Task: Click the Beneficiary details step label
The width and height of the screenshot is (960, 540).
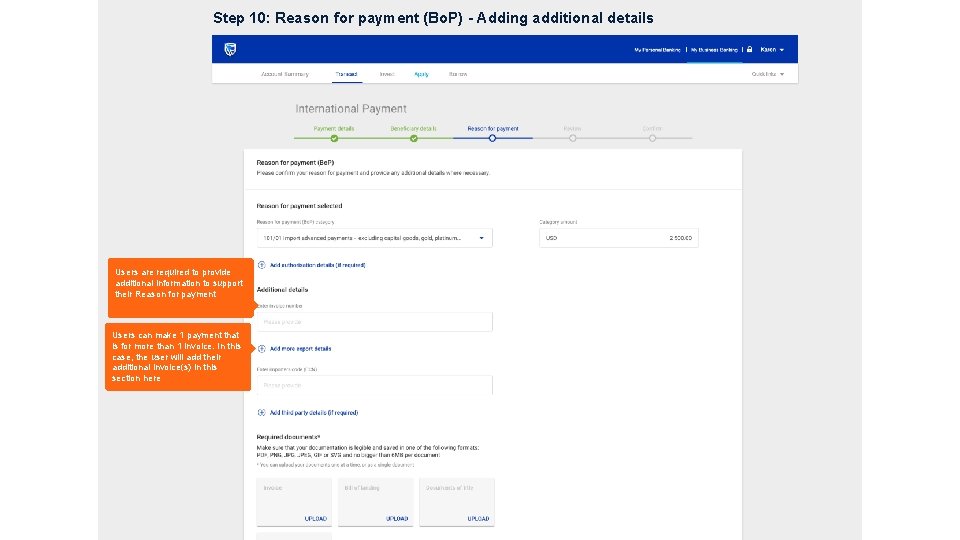Action: point(413,129)
